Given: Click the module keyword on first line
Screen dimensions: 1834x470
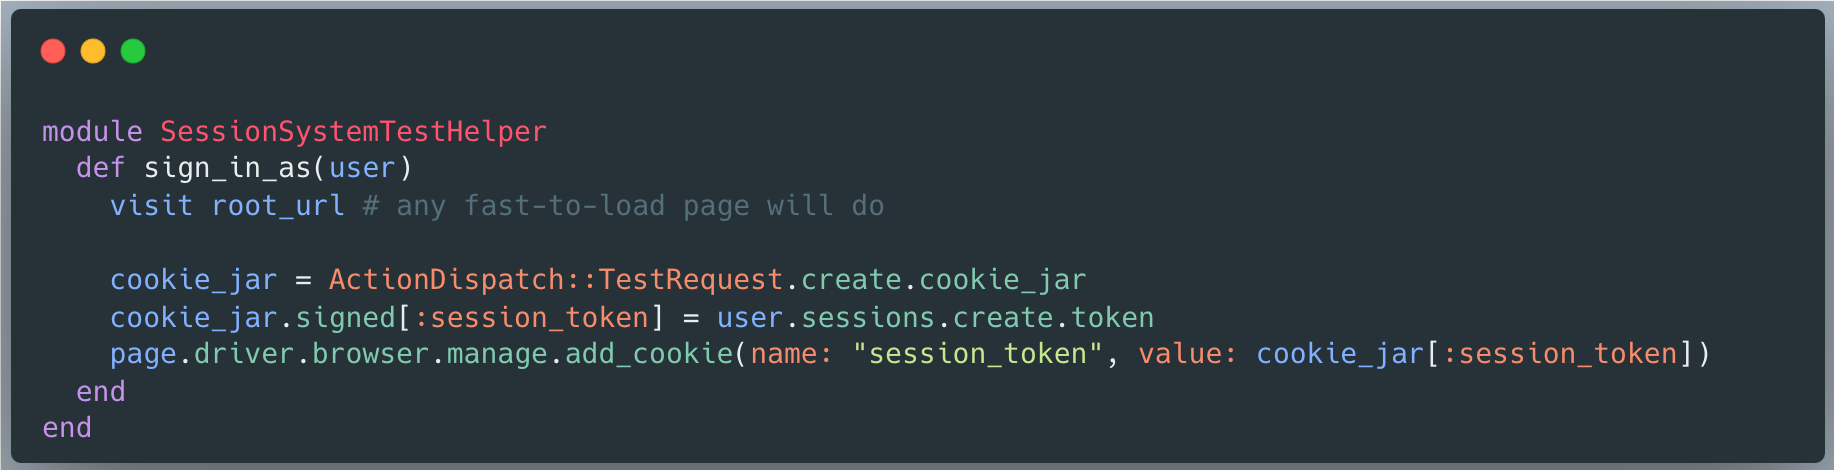Looking at the screenshot, I should (x=92, y=132).
